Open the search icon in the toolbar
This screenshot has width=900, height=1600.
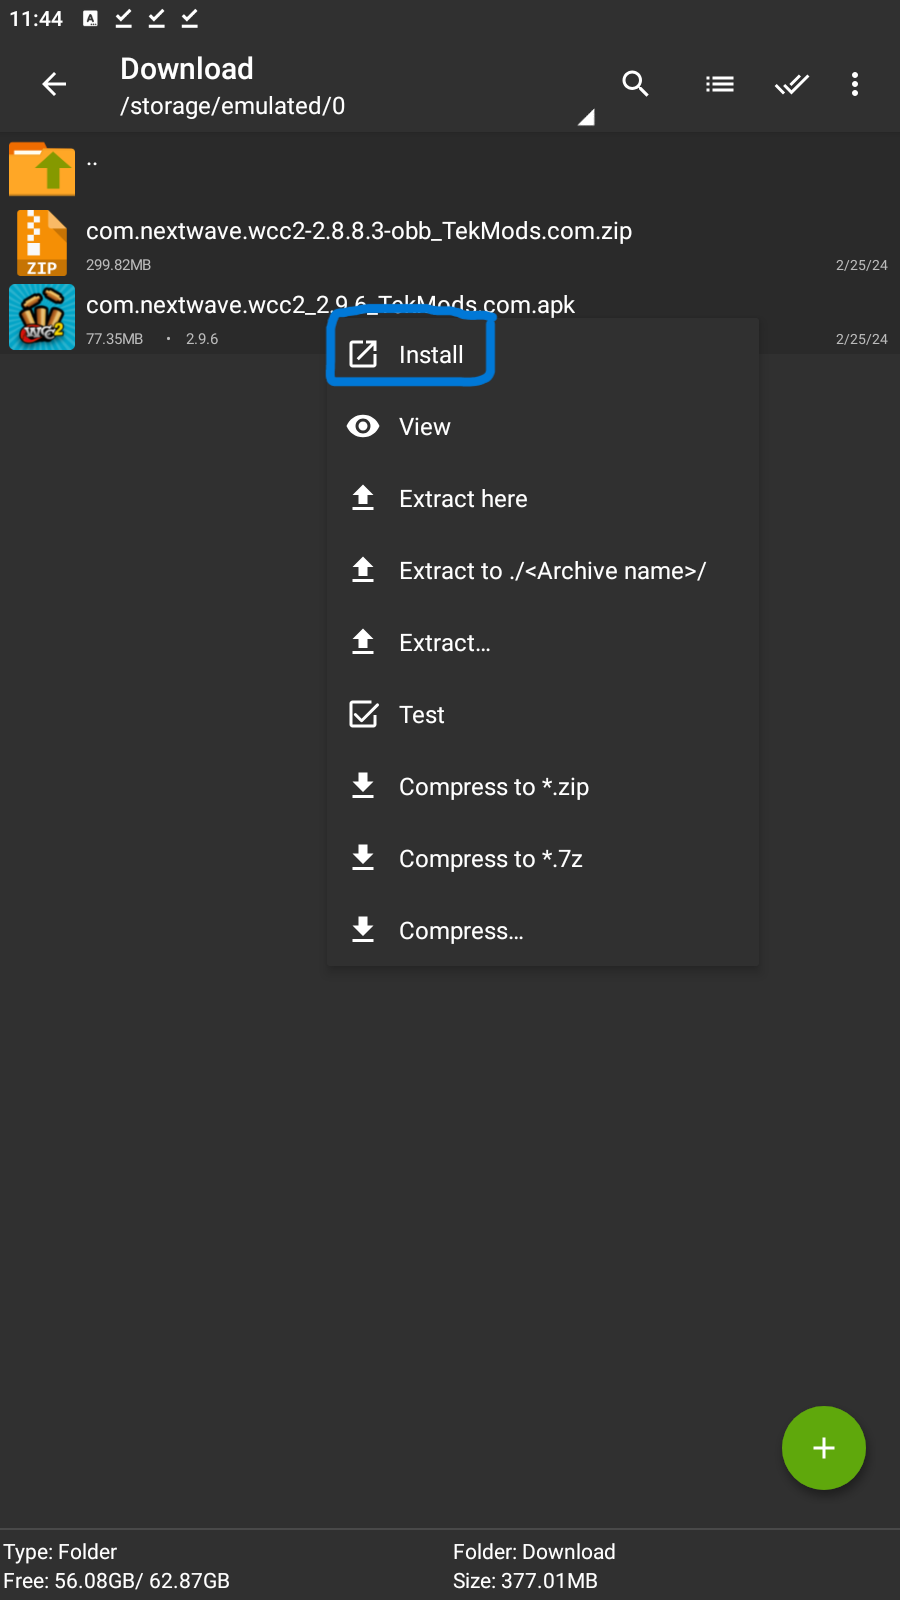point(635,84)
